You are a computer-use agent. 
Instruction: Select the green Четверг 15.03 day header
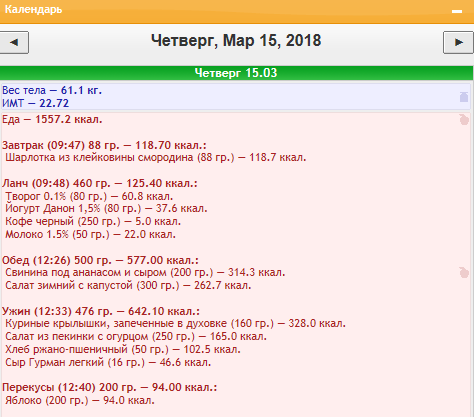[x=236, y=73]
